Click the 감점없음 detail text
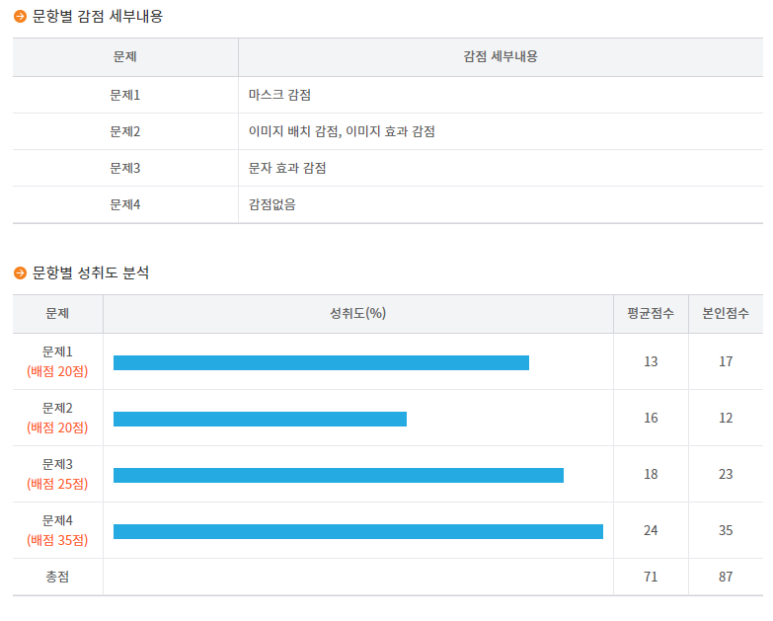This screenshot has width=773, height=621. (272, 205)
